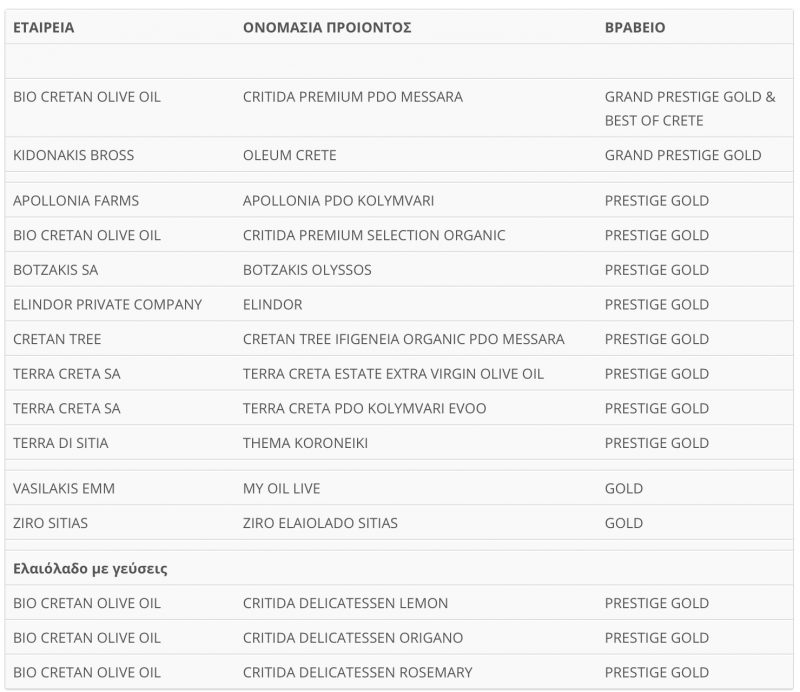The height and width of the screenshot is (692, 800).
Task: Click the APOLLONIA PDO KOLYMVARI product
Action: pyautogui.click(x=338, y=200)
